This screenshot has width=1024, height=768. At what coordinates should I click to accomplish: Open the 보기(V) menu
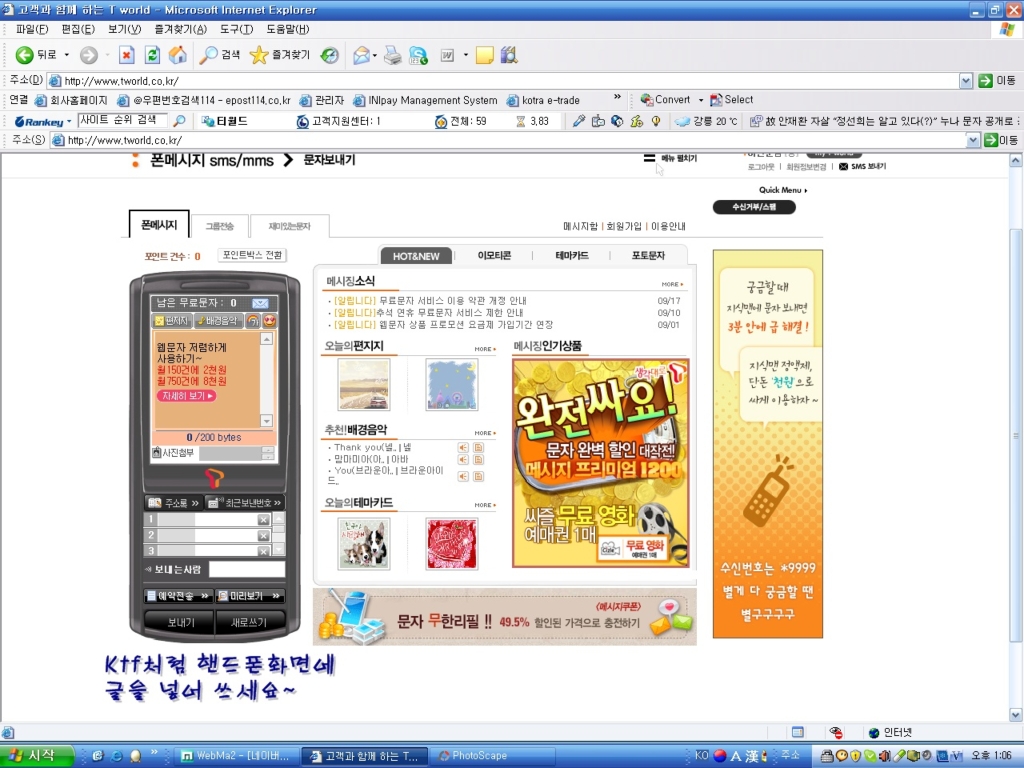pos(124,29)
